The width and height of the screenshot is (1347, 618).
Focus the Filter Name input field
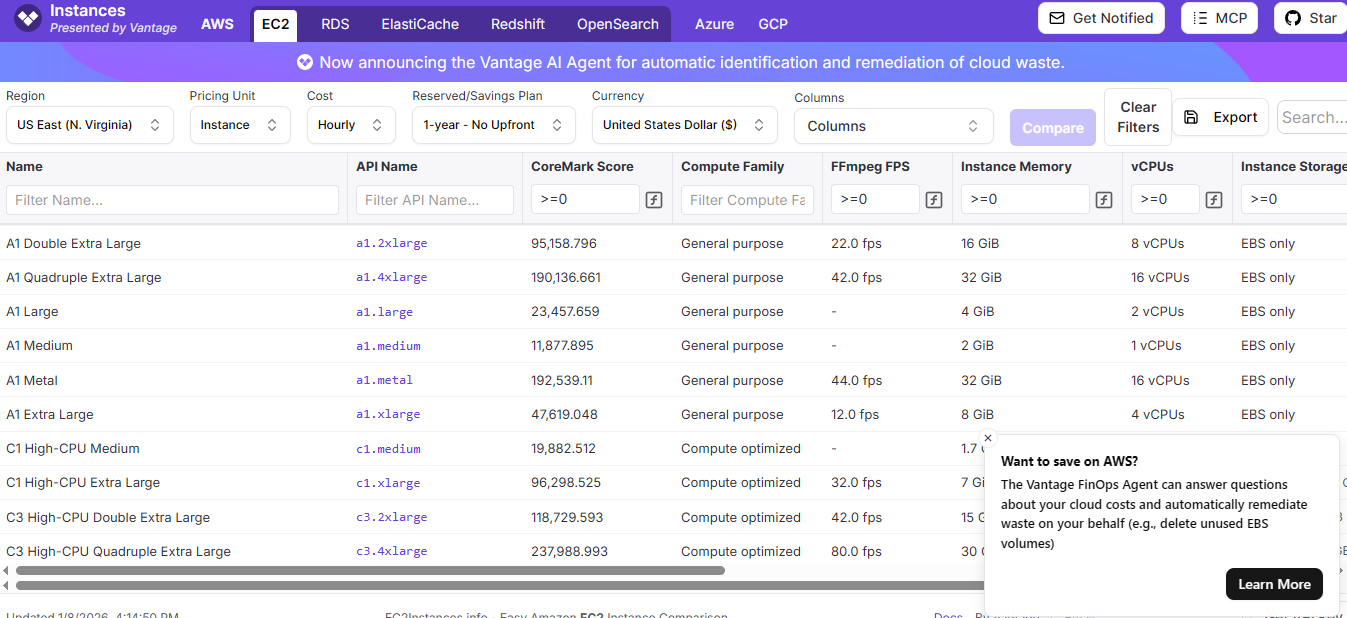[172, 200]
